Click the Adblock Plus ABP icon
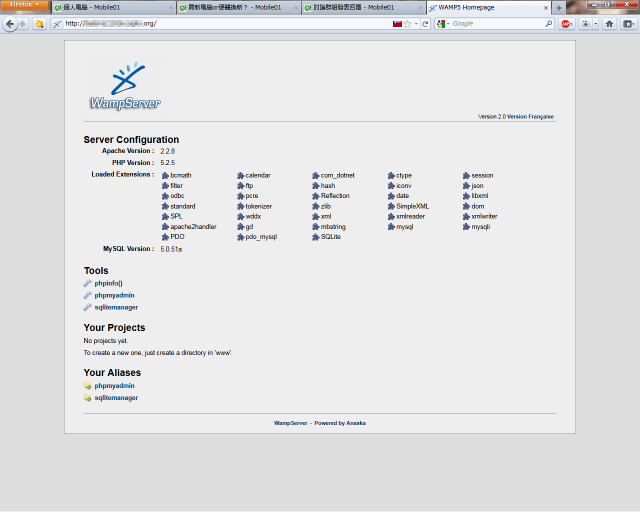The image size is (640, 512). (565, 24)
